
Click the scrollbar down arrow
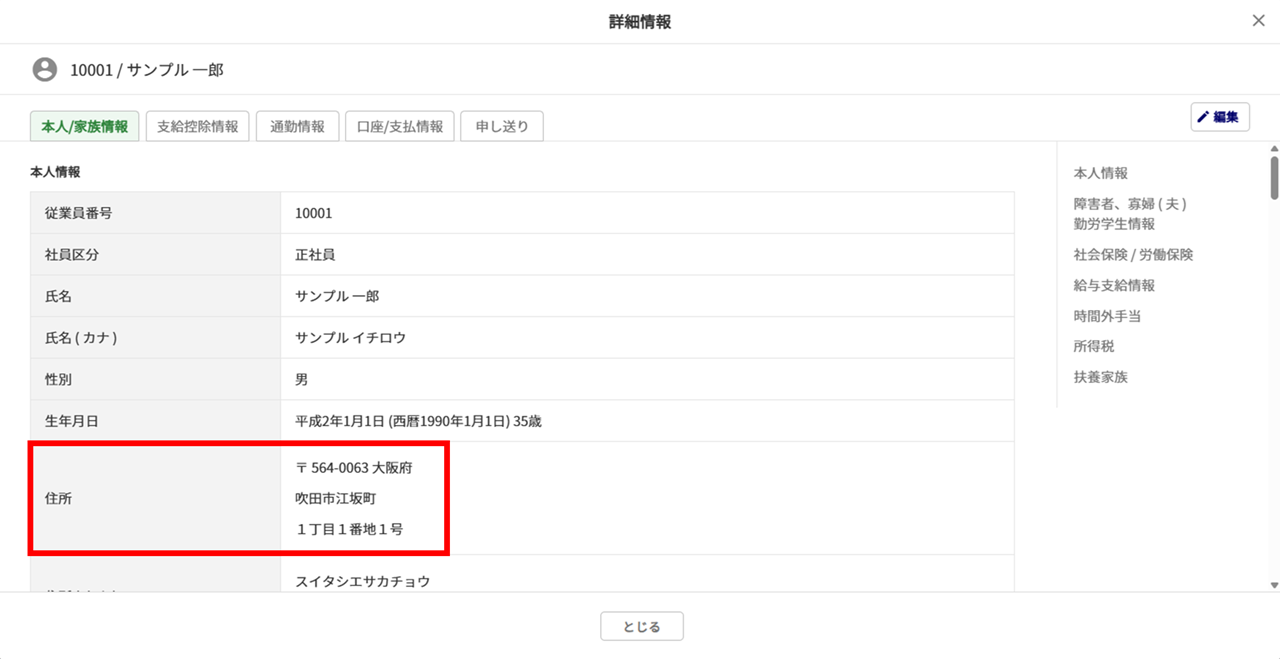click(1274, 585)
